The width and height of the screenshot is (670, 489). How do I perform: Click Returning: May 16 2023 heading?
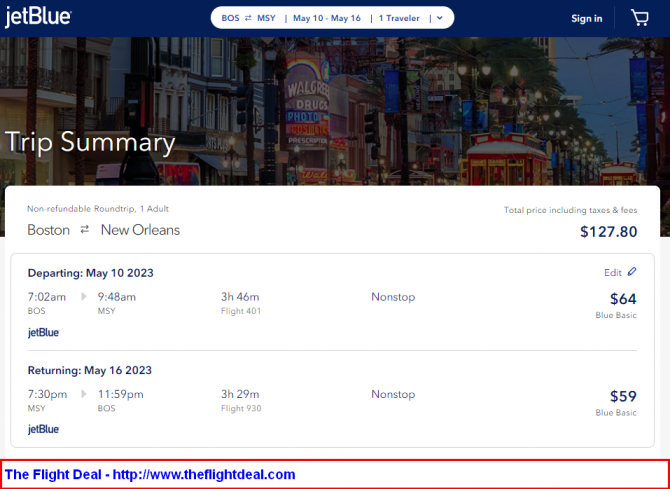[90, 370]
